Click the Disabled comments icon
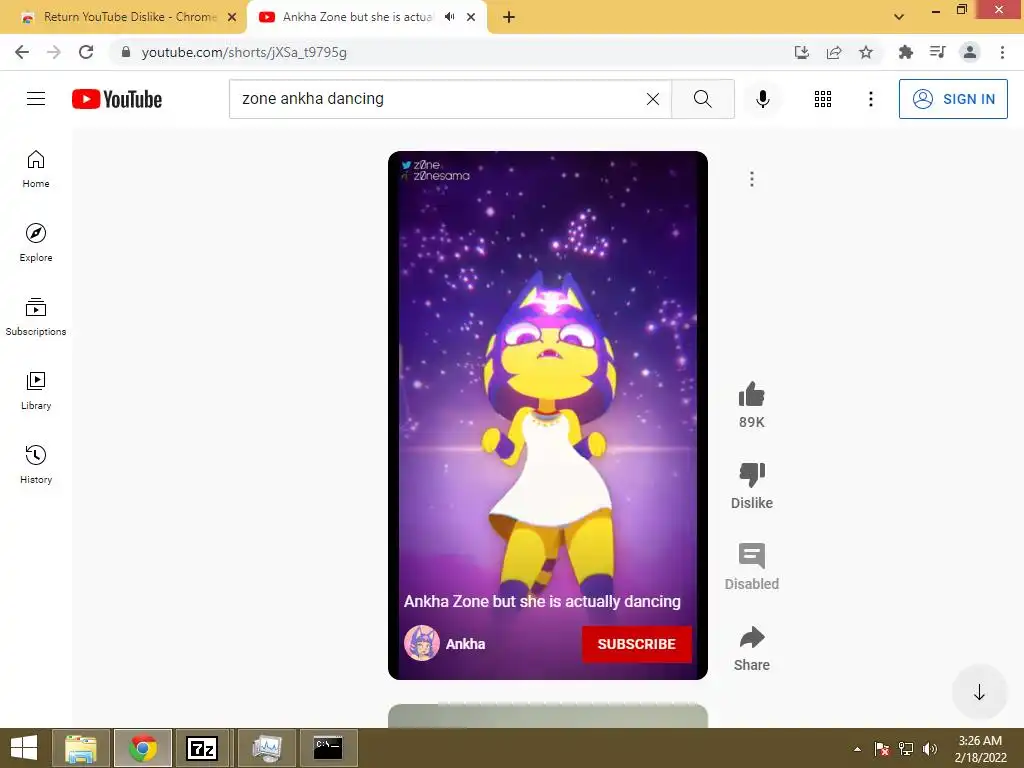The width and height of the screenshot is (1024, 768). [x=752, y=556]
